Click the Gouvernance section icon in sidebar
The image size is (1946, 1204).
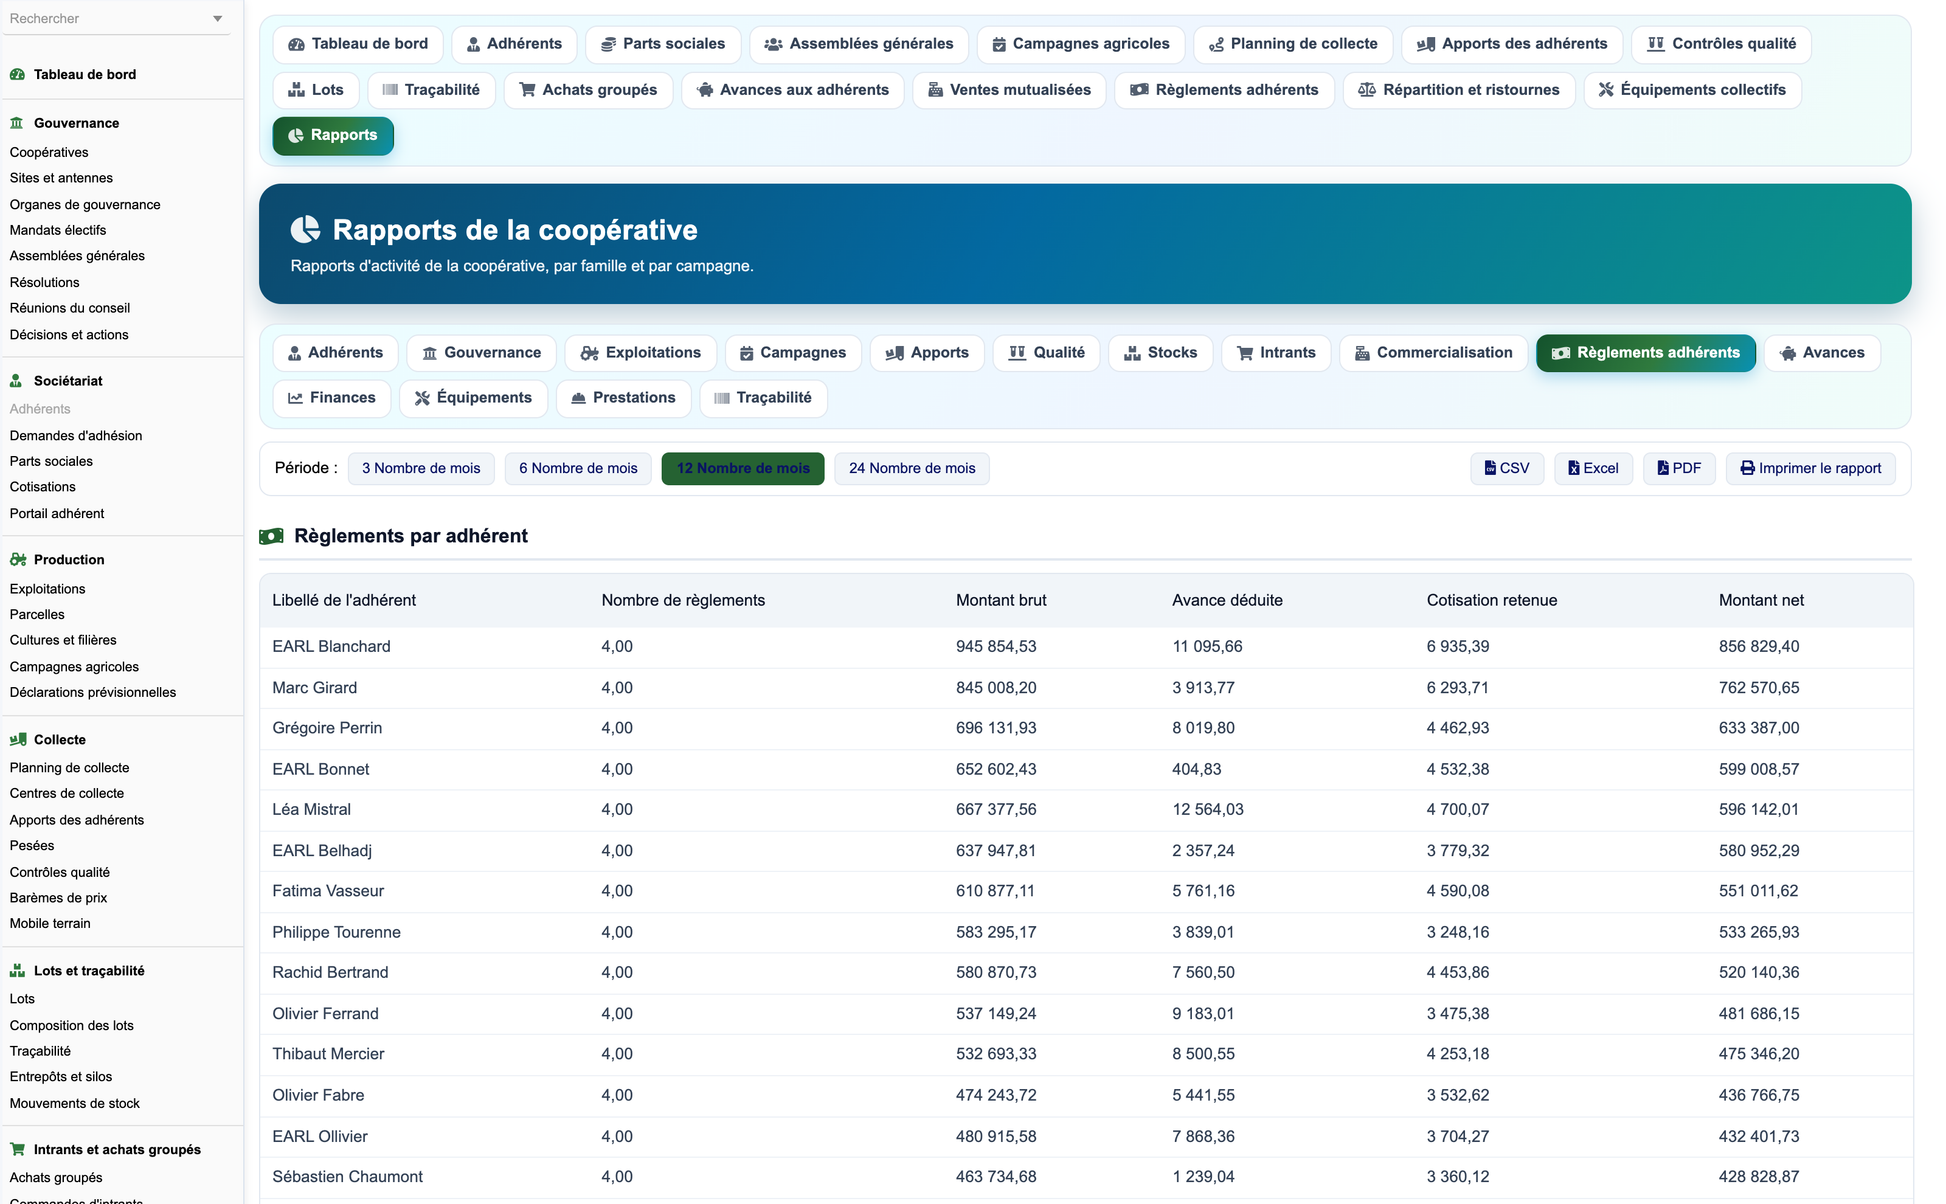tap(17, 123)
